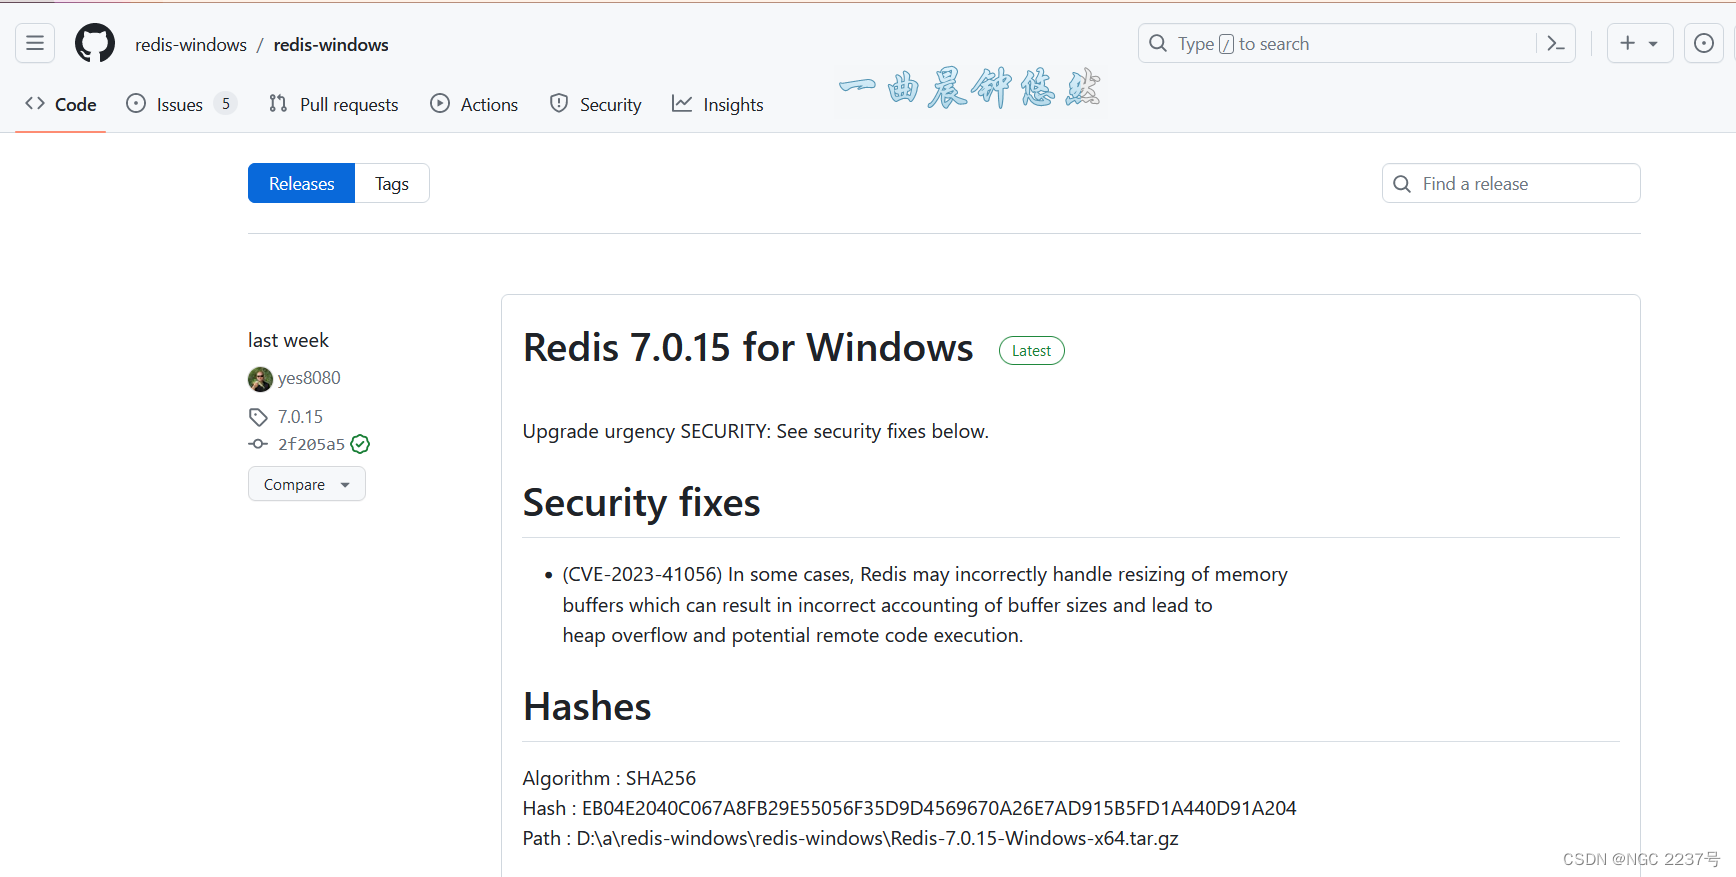Click the Path line with Redis-7.0.15-Windows-x64.tar.gz
Image resolution: width=1736 pixels, height=877 pixels.
pos(850,838)
